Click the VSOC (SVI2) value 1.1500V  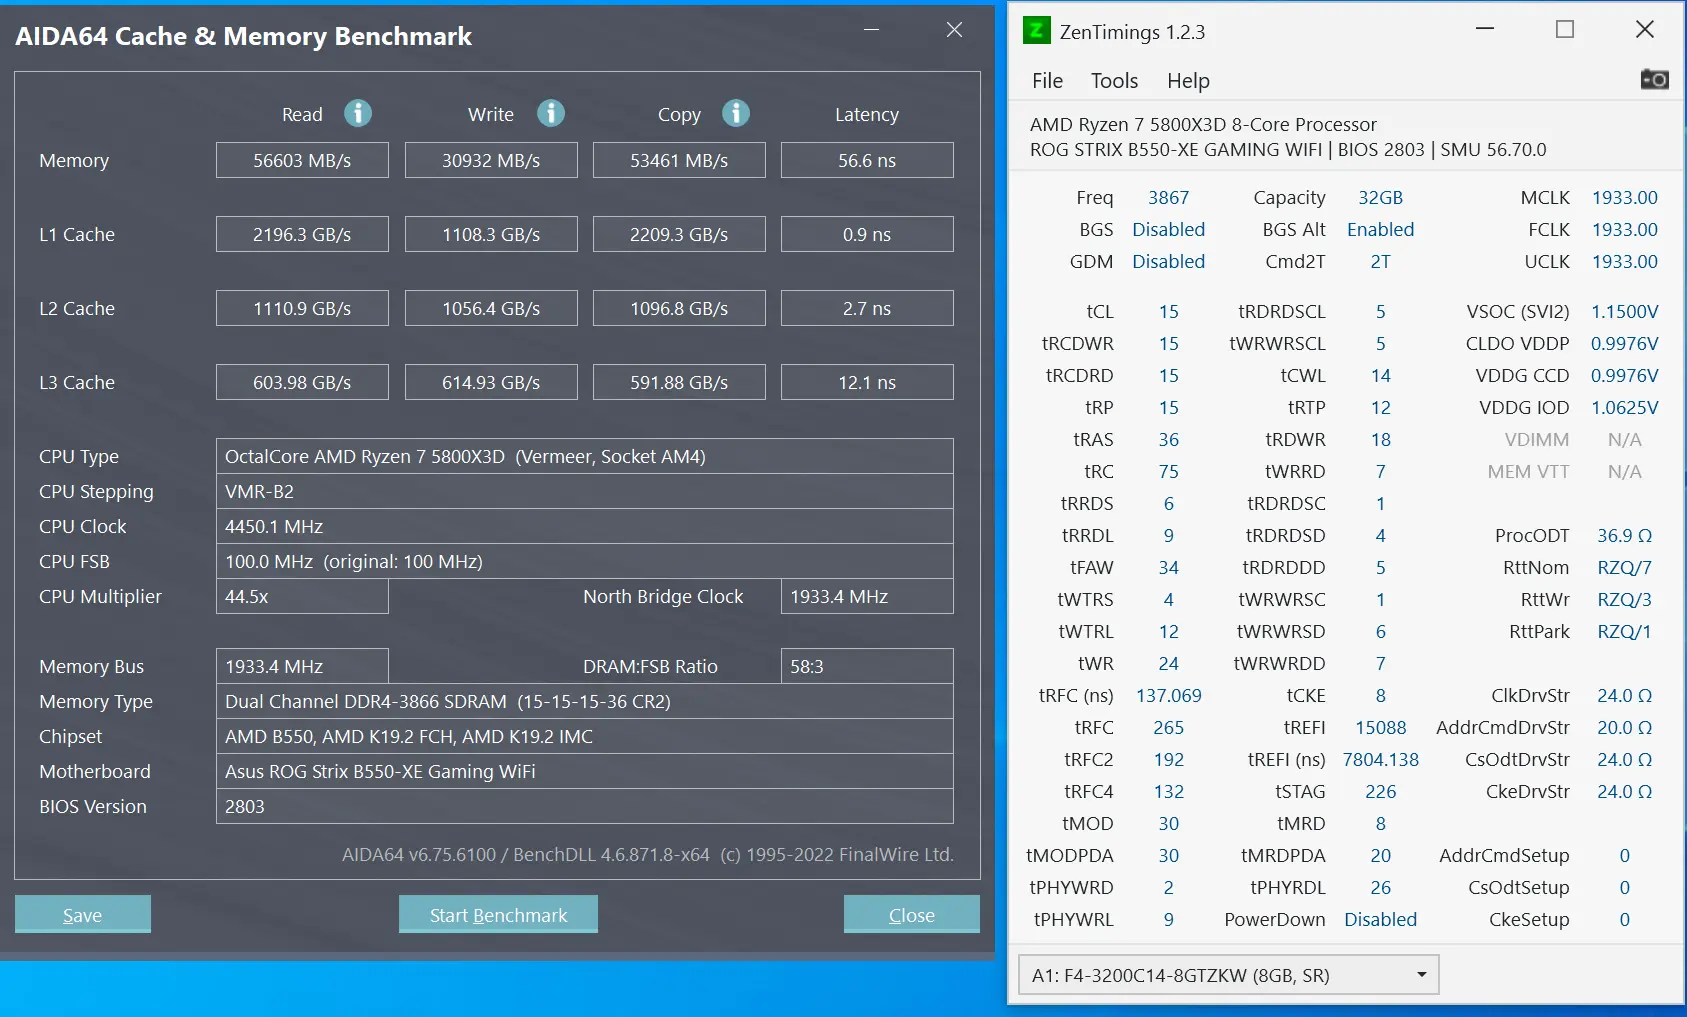[x=1624, y=312]
